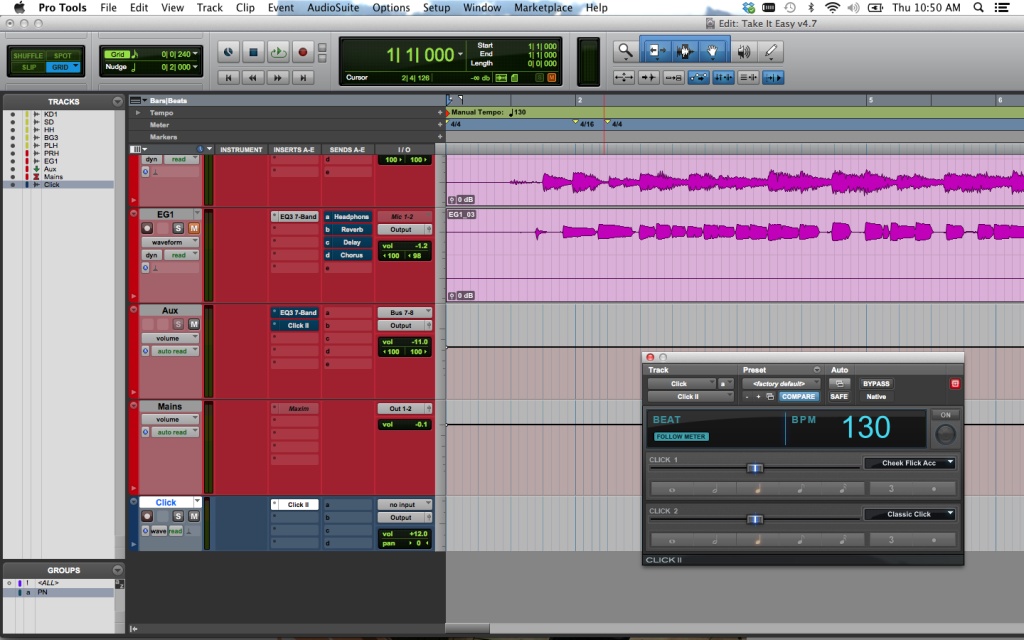Select the Scrubber speaker tool
This screenshot has width=1024, height=640.
tap(743, 50)
